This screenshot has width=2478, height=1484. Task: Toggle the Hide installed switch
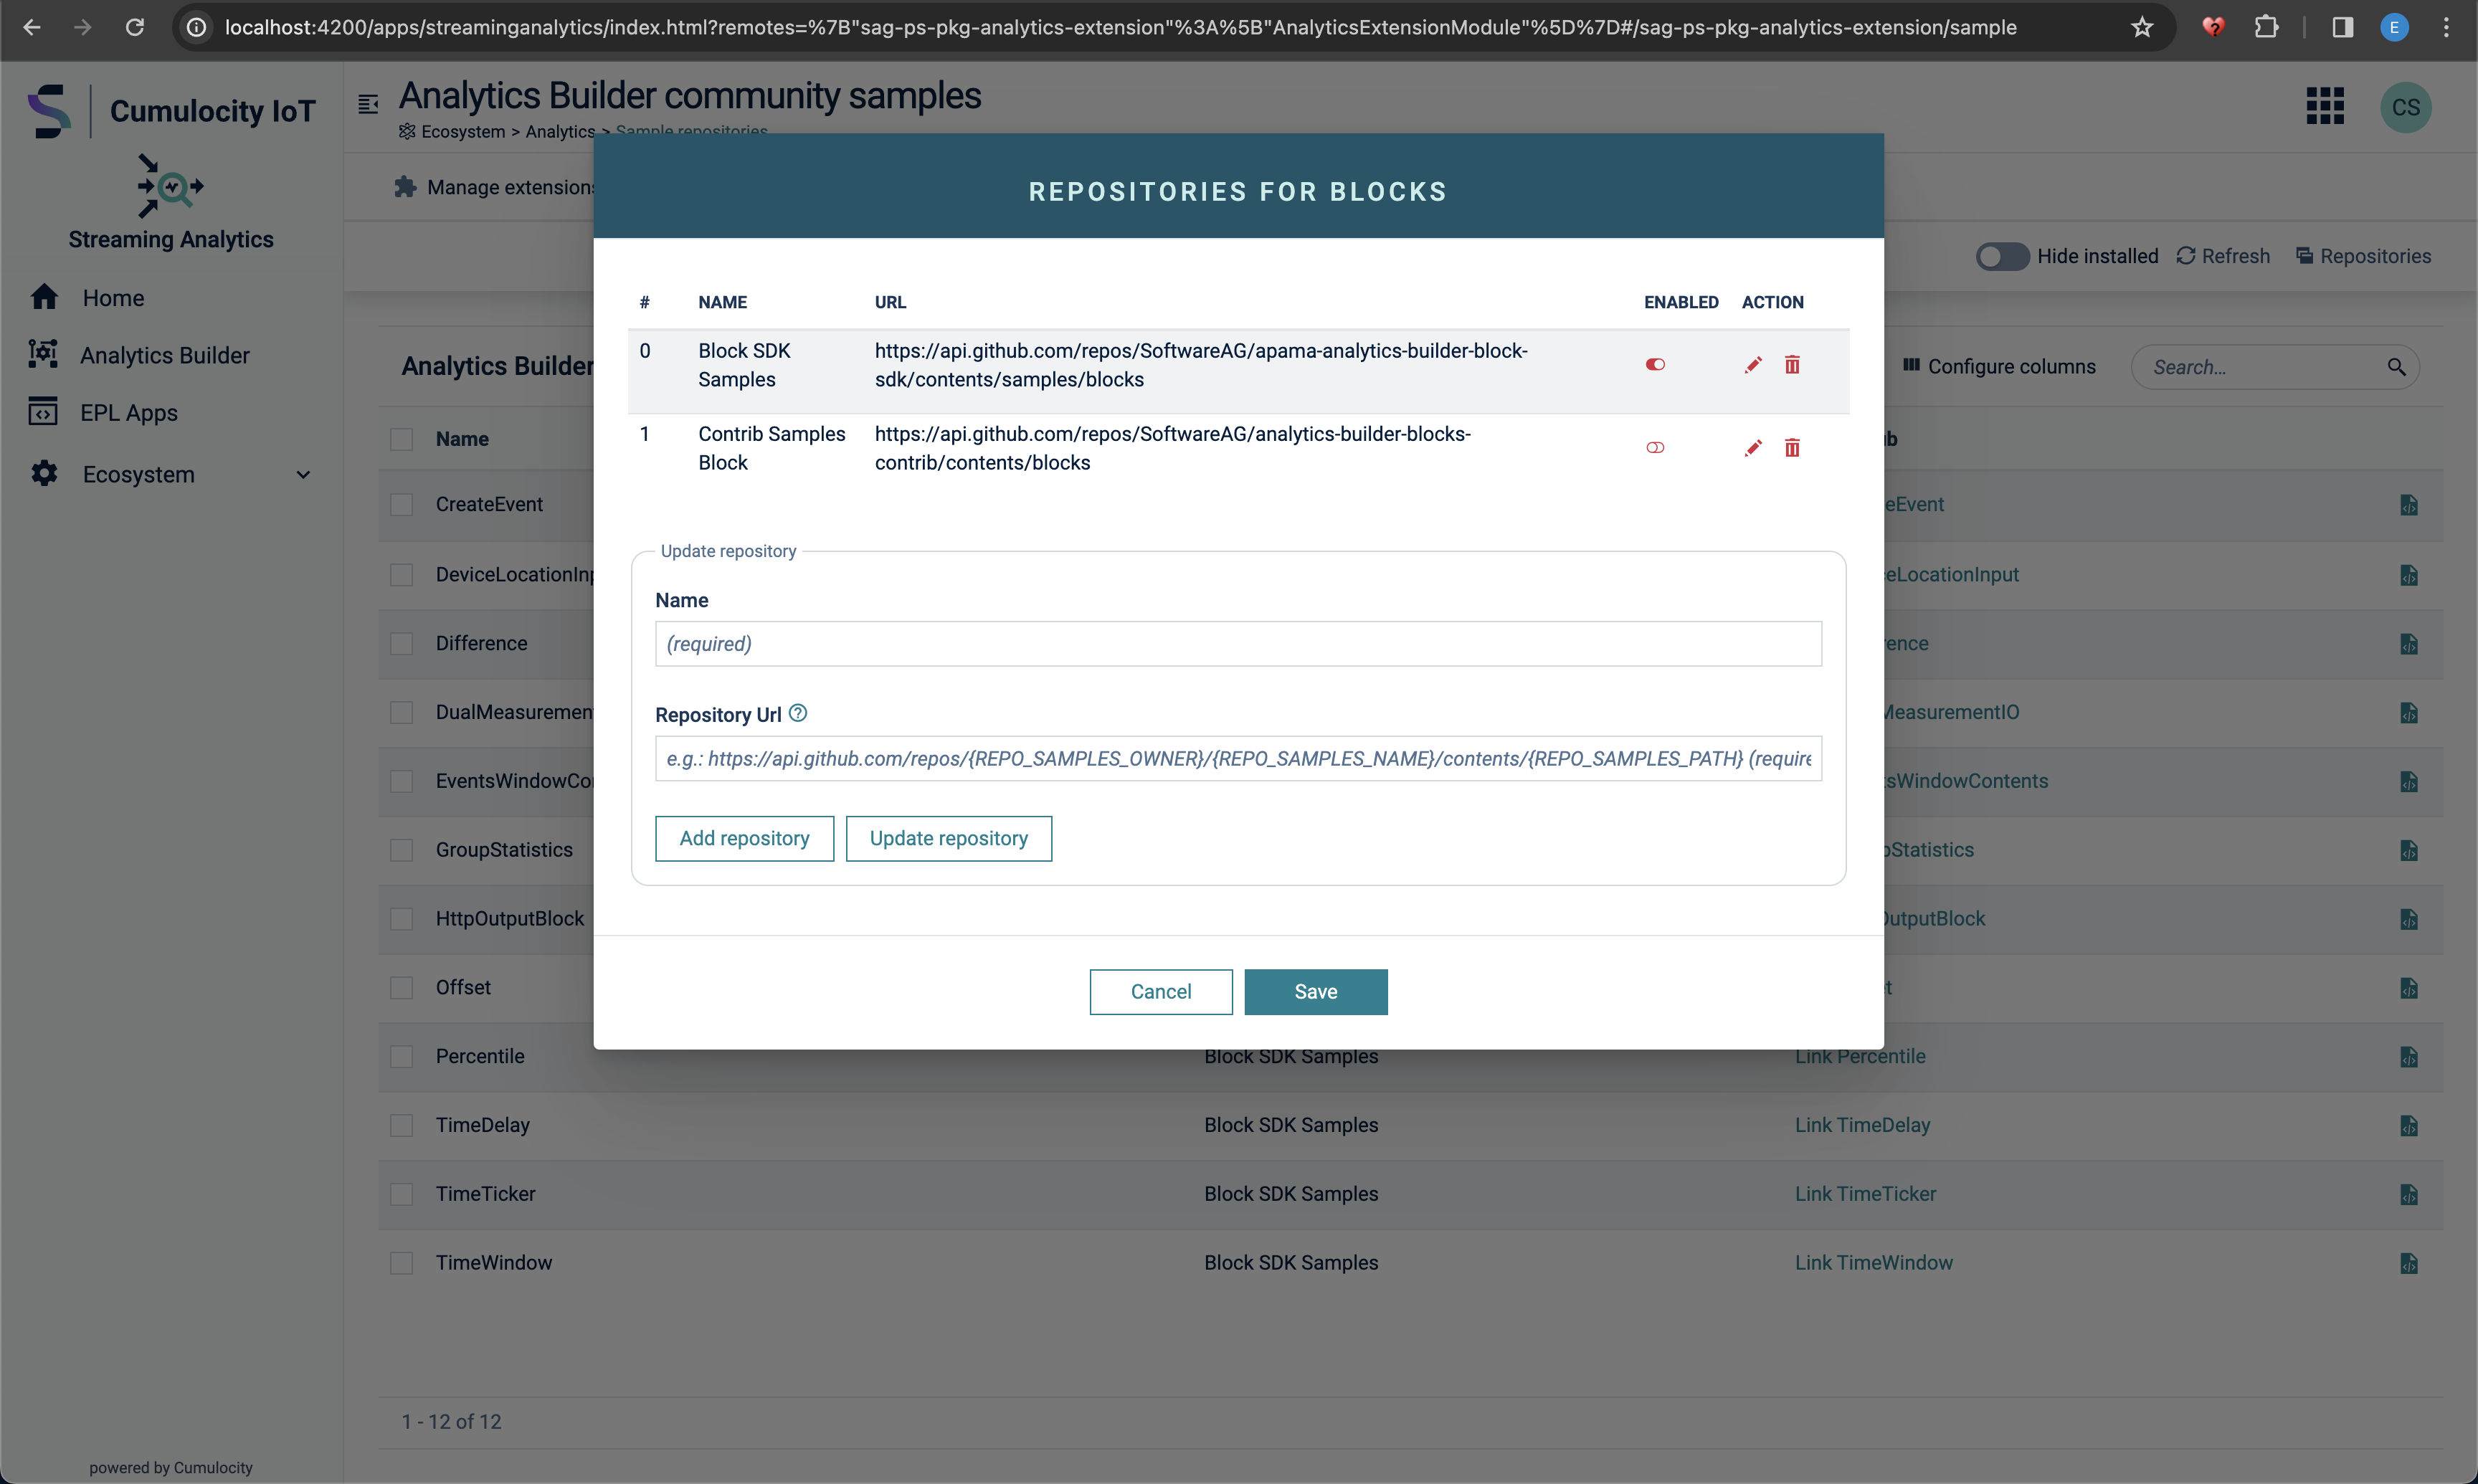point(2001,255)
